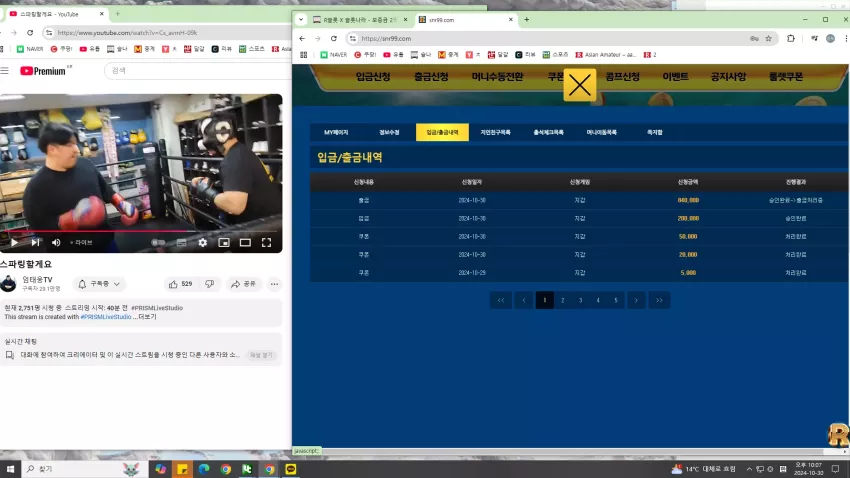Enter fullscreen on YouTube video
The image size is (850, 478).
tap(266, 243)
